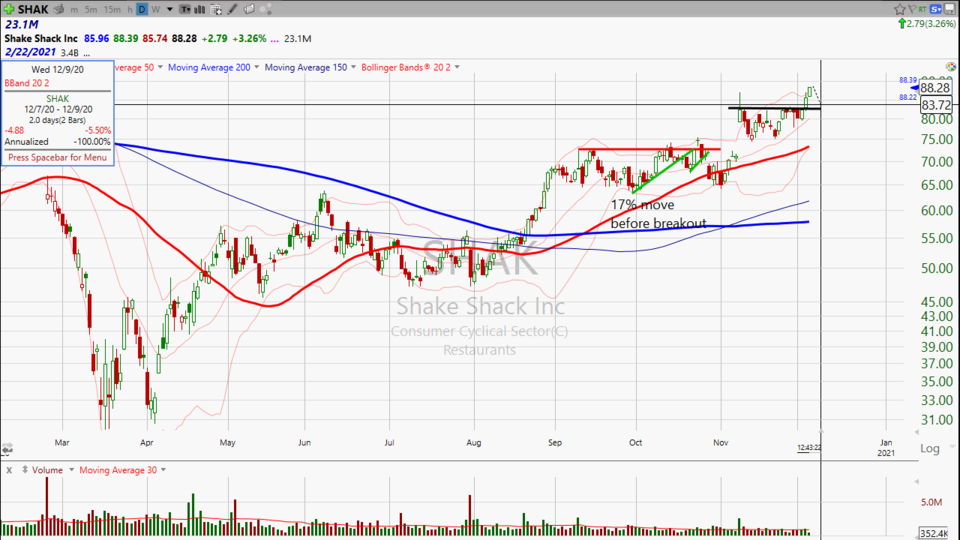Screen dimensions: 960x540
Task: Open the chart template icon beside SHAK
Action: 59,9
